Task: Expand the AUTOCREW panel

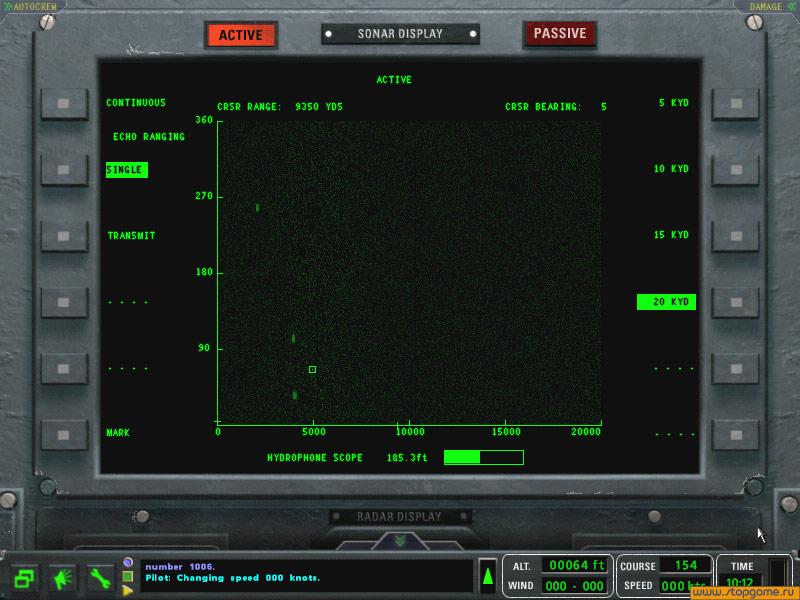Action: 32,6
